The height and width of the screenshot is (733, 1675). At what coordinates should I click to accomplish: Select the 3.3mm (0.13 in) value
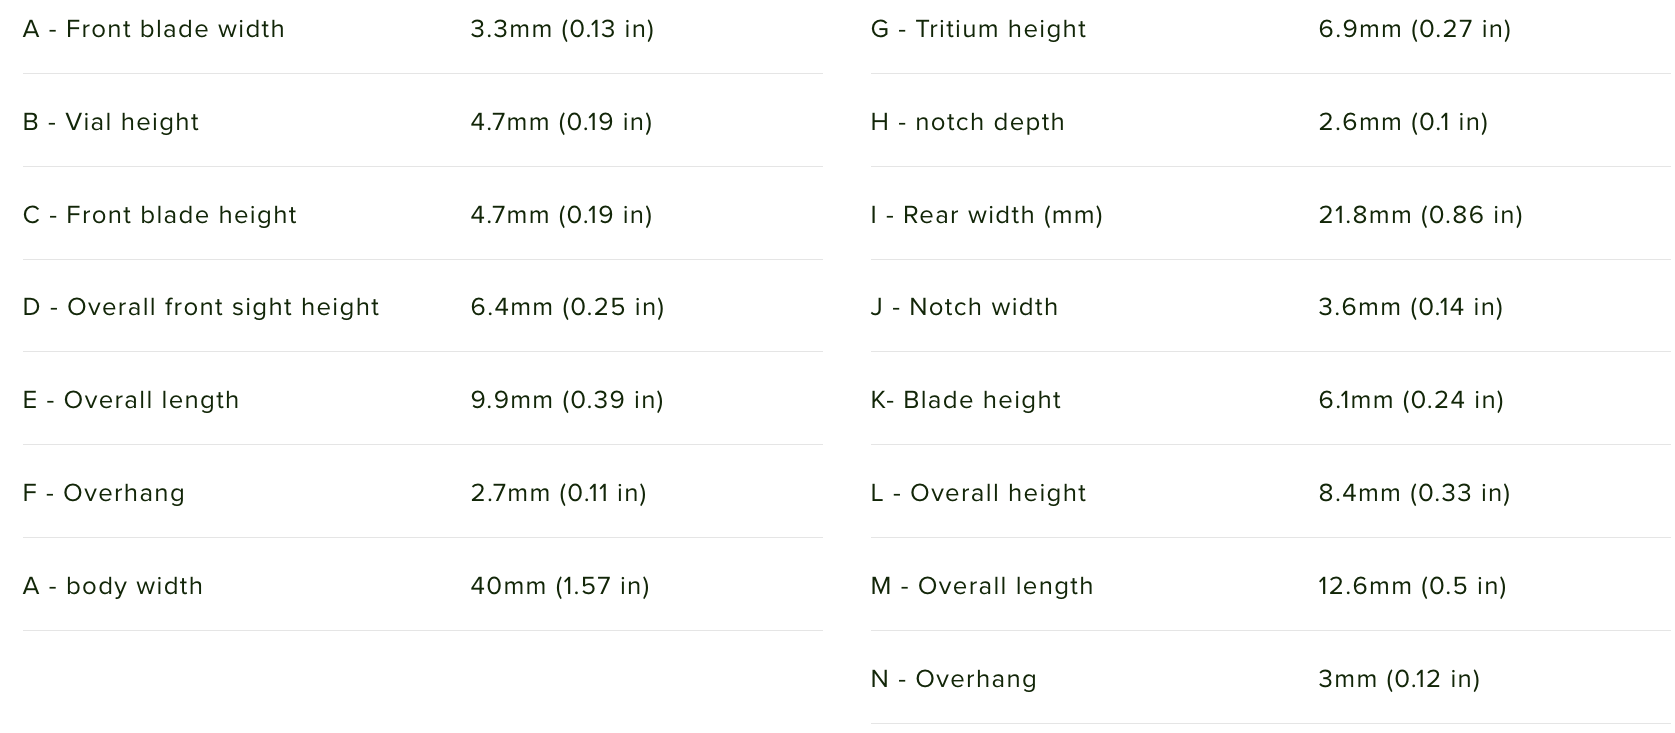[562, 29]
